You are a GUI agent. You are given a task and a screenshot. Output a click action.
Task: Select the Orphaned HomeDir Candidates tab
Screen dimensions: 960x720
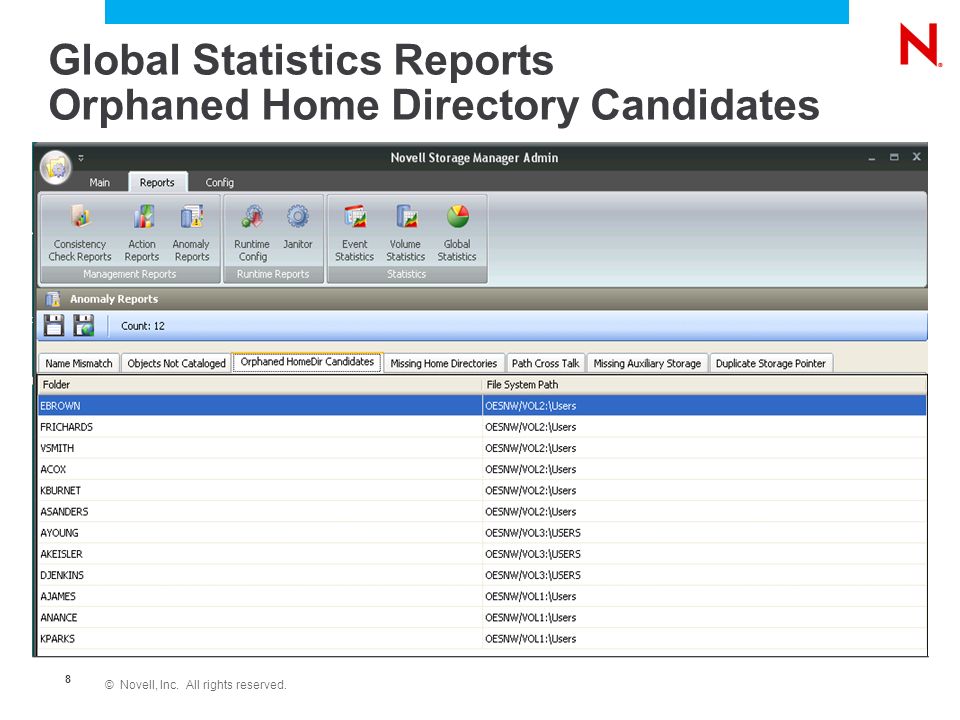click(x=307, y=362)
